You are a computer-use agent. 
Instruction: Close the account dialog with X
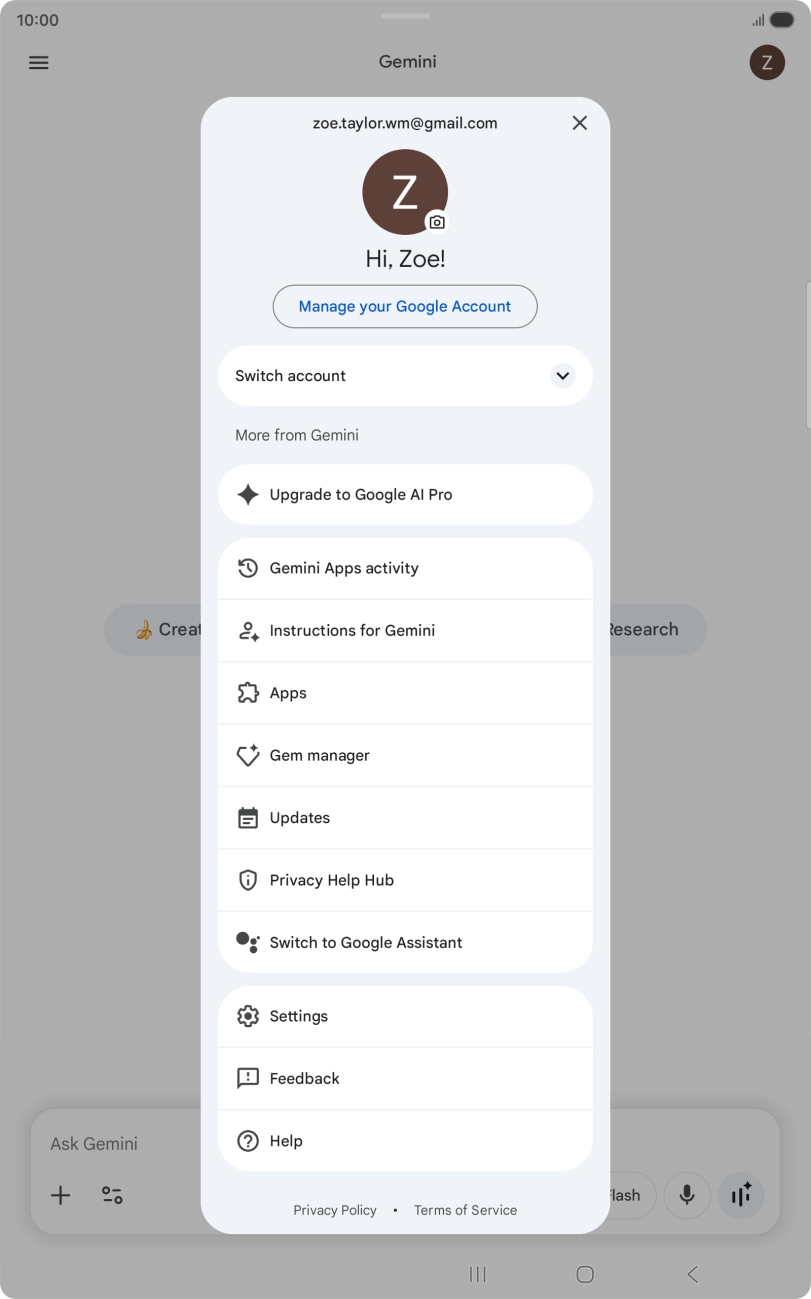pyautogui.click(x=580, y=123)
